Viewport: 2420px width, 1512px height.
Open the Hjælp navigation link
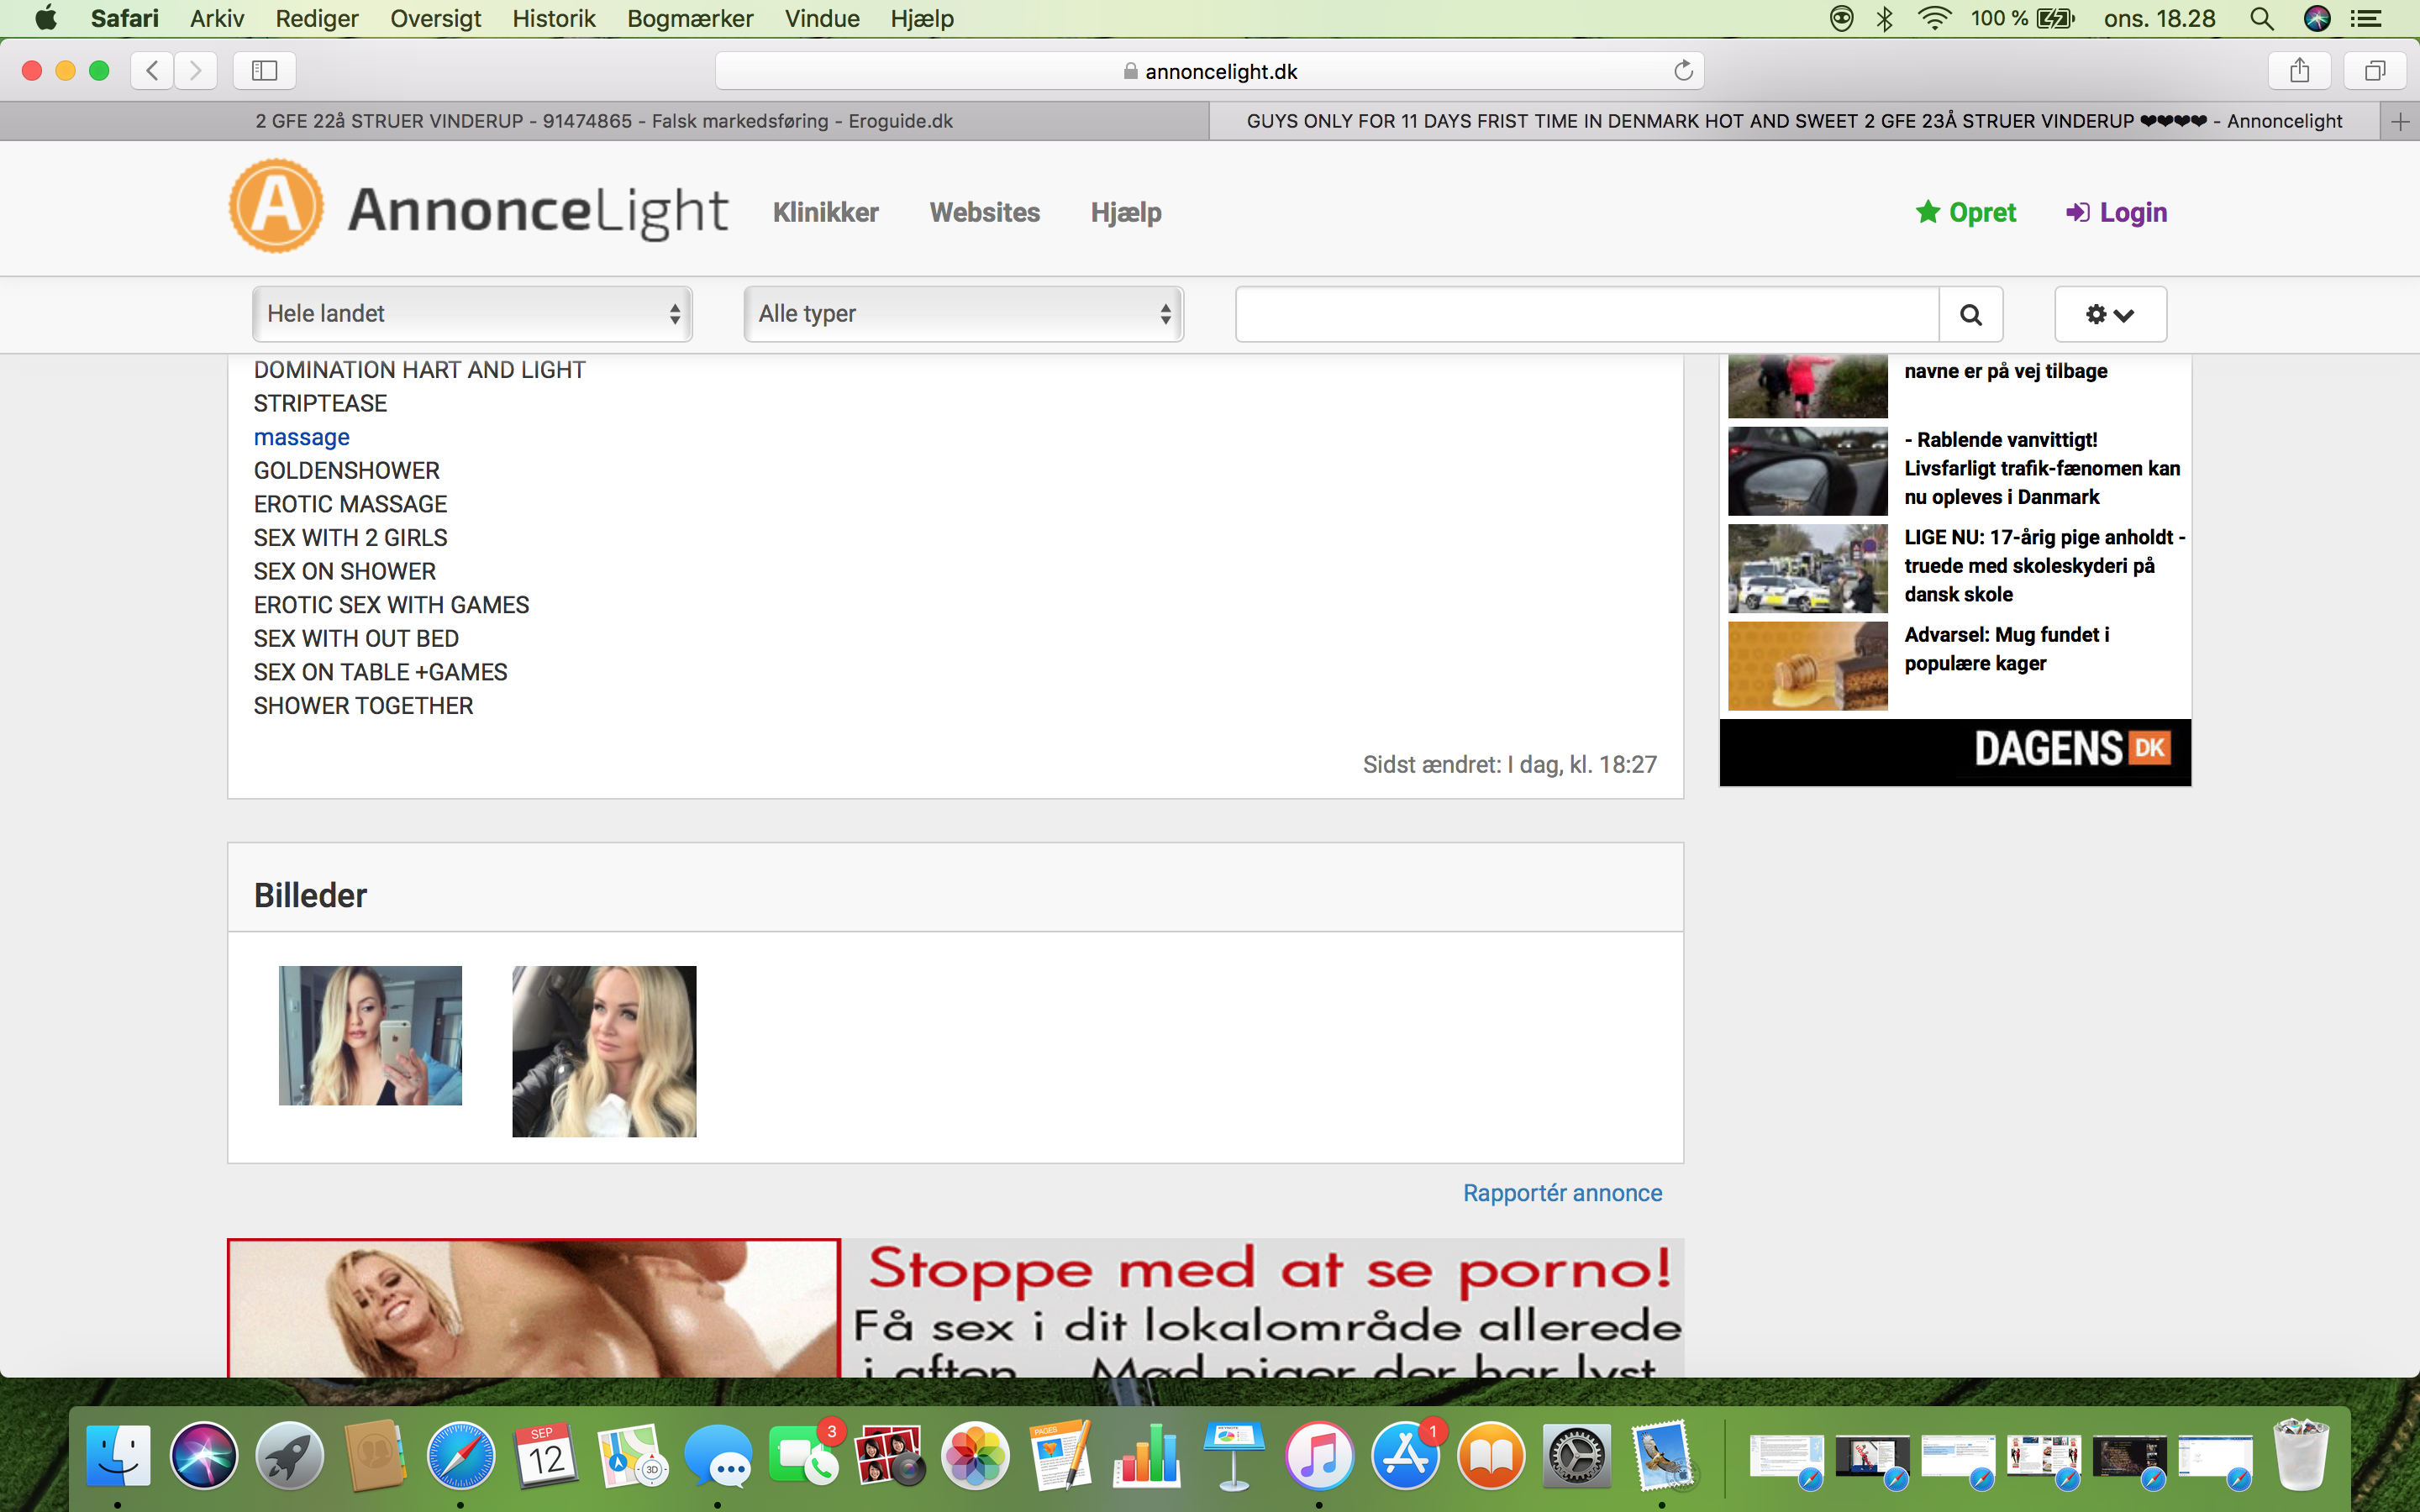click(1126, 212)
